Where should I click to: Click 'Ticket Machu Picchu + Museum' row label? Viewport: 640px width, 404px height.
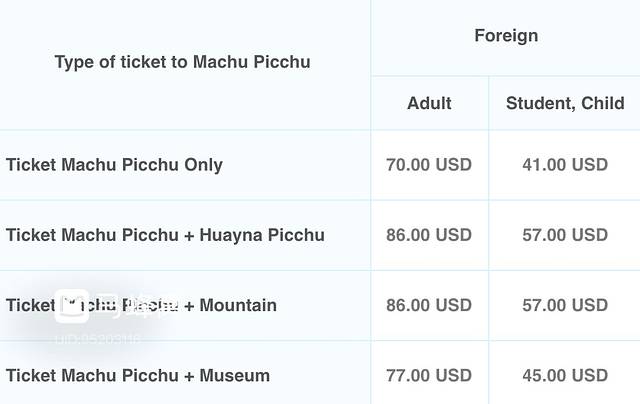(x=138, y=376)
